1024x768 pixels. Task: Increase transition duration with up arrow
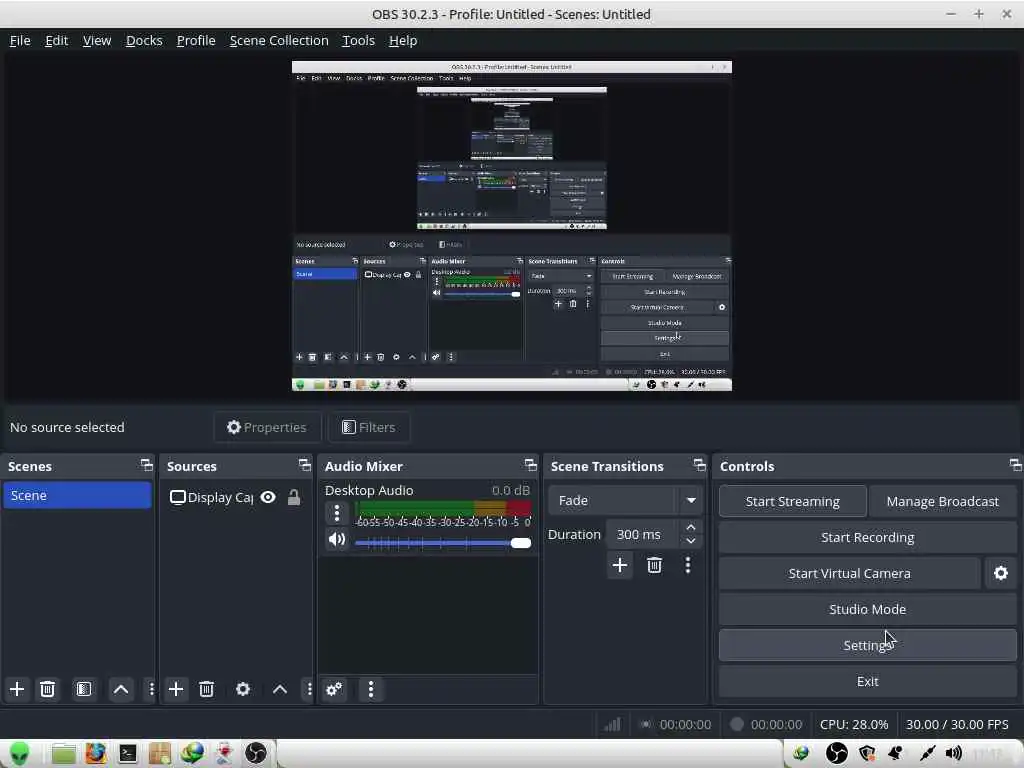tap(691, 527)
